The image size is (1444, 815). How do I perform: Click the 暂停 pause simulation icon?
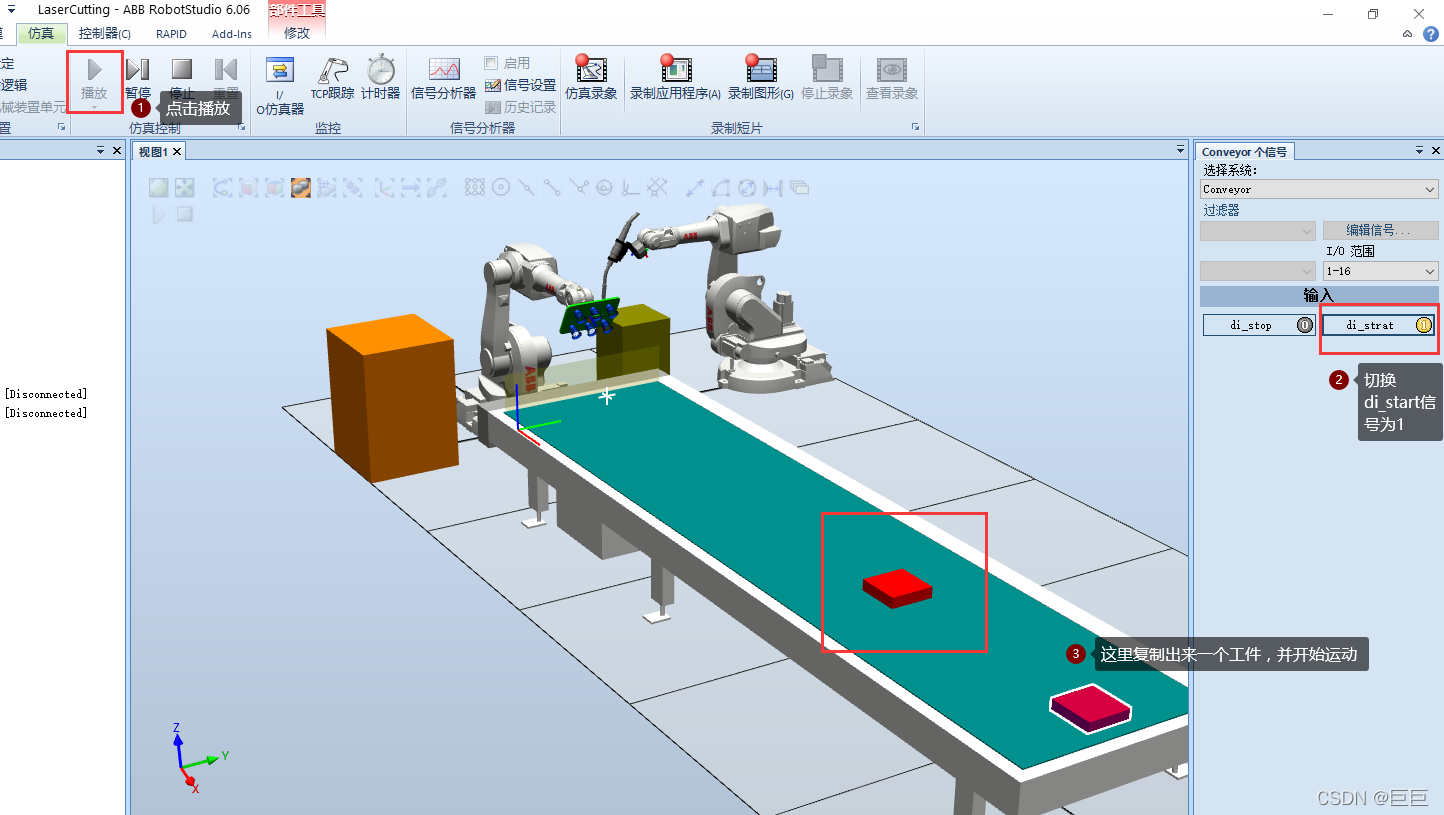click(138, 70)
